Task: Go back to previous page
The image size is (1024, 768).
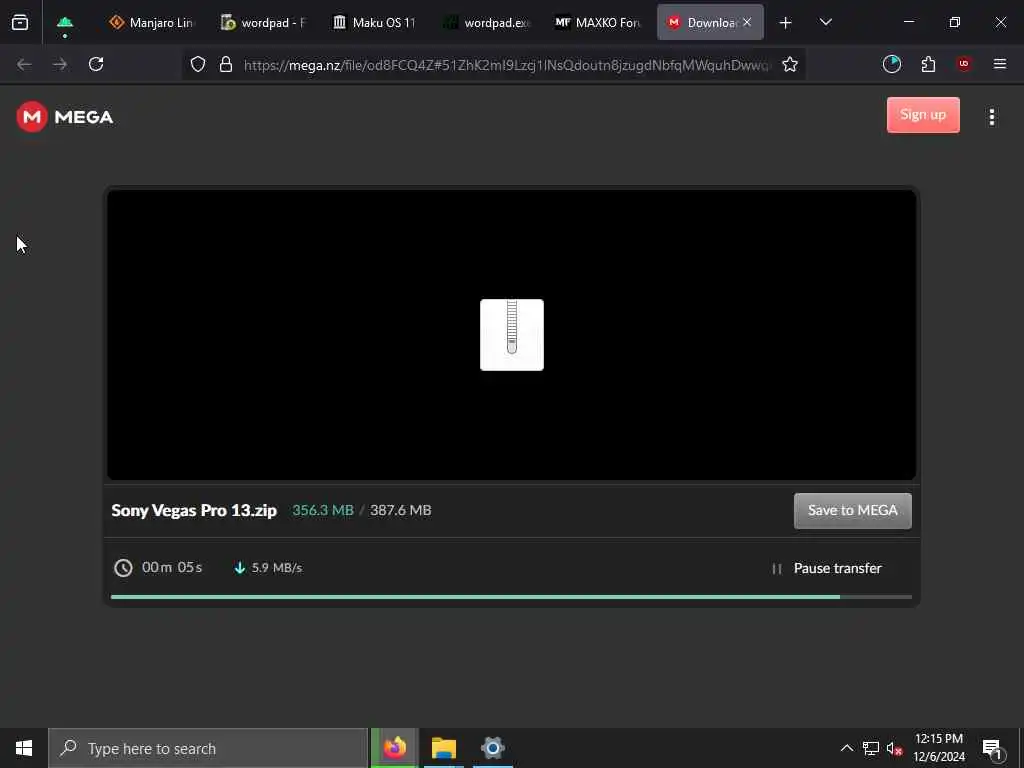Action: pos(24,64)
